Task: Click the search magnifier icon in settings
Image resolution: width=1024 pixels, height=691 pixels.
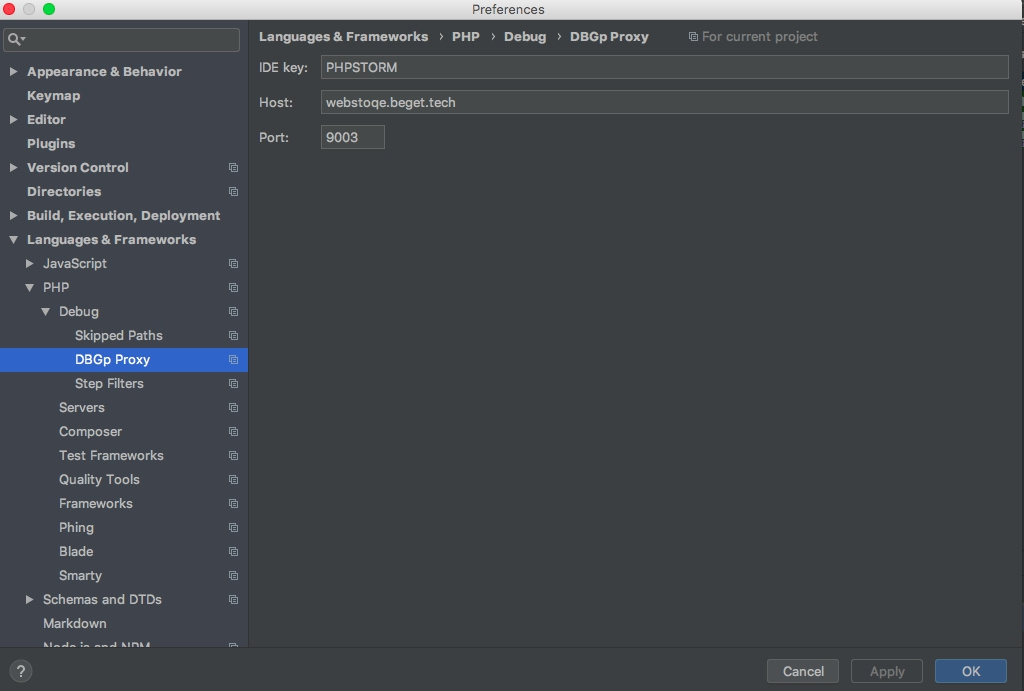Action: (14, 39)
